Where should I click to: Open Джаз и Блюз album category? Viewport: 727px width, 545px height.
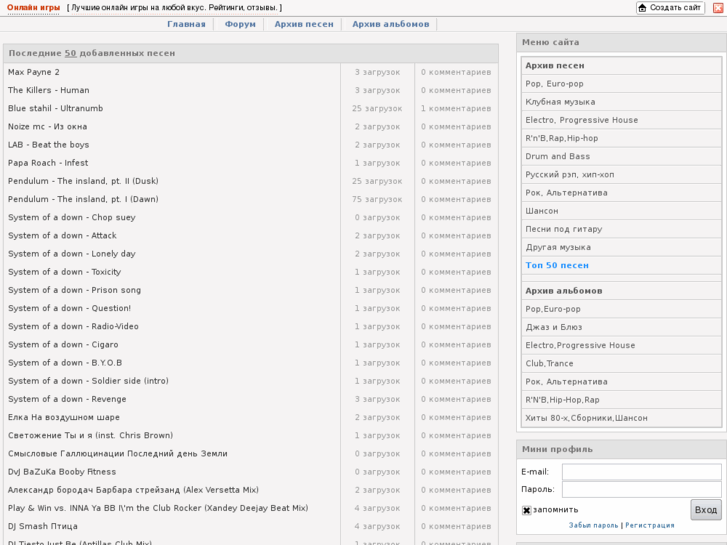[x=554, y=327]
